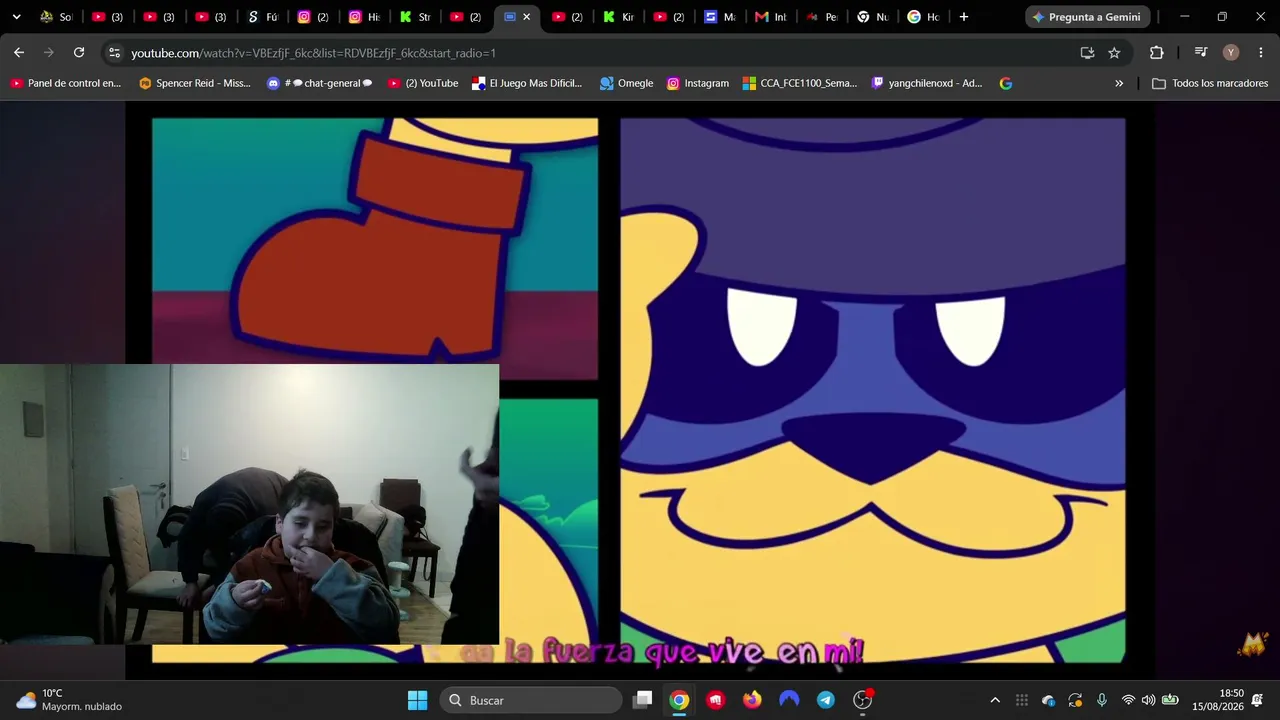Viewport: 1280px width, 720px height.
Task: Open the notification bell icon
Action: 1257,700
